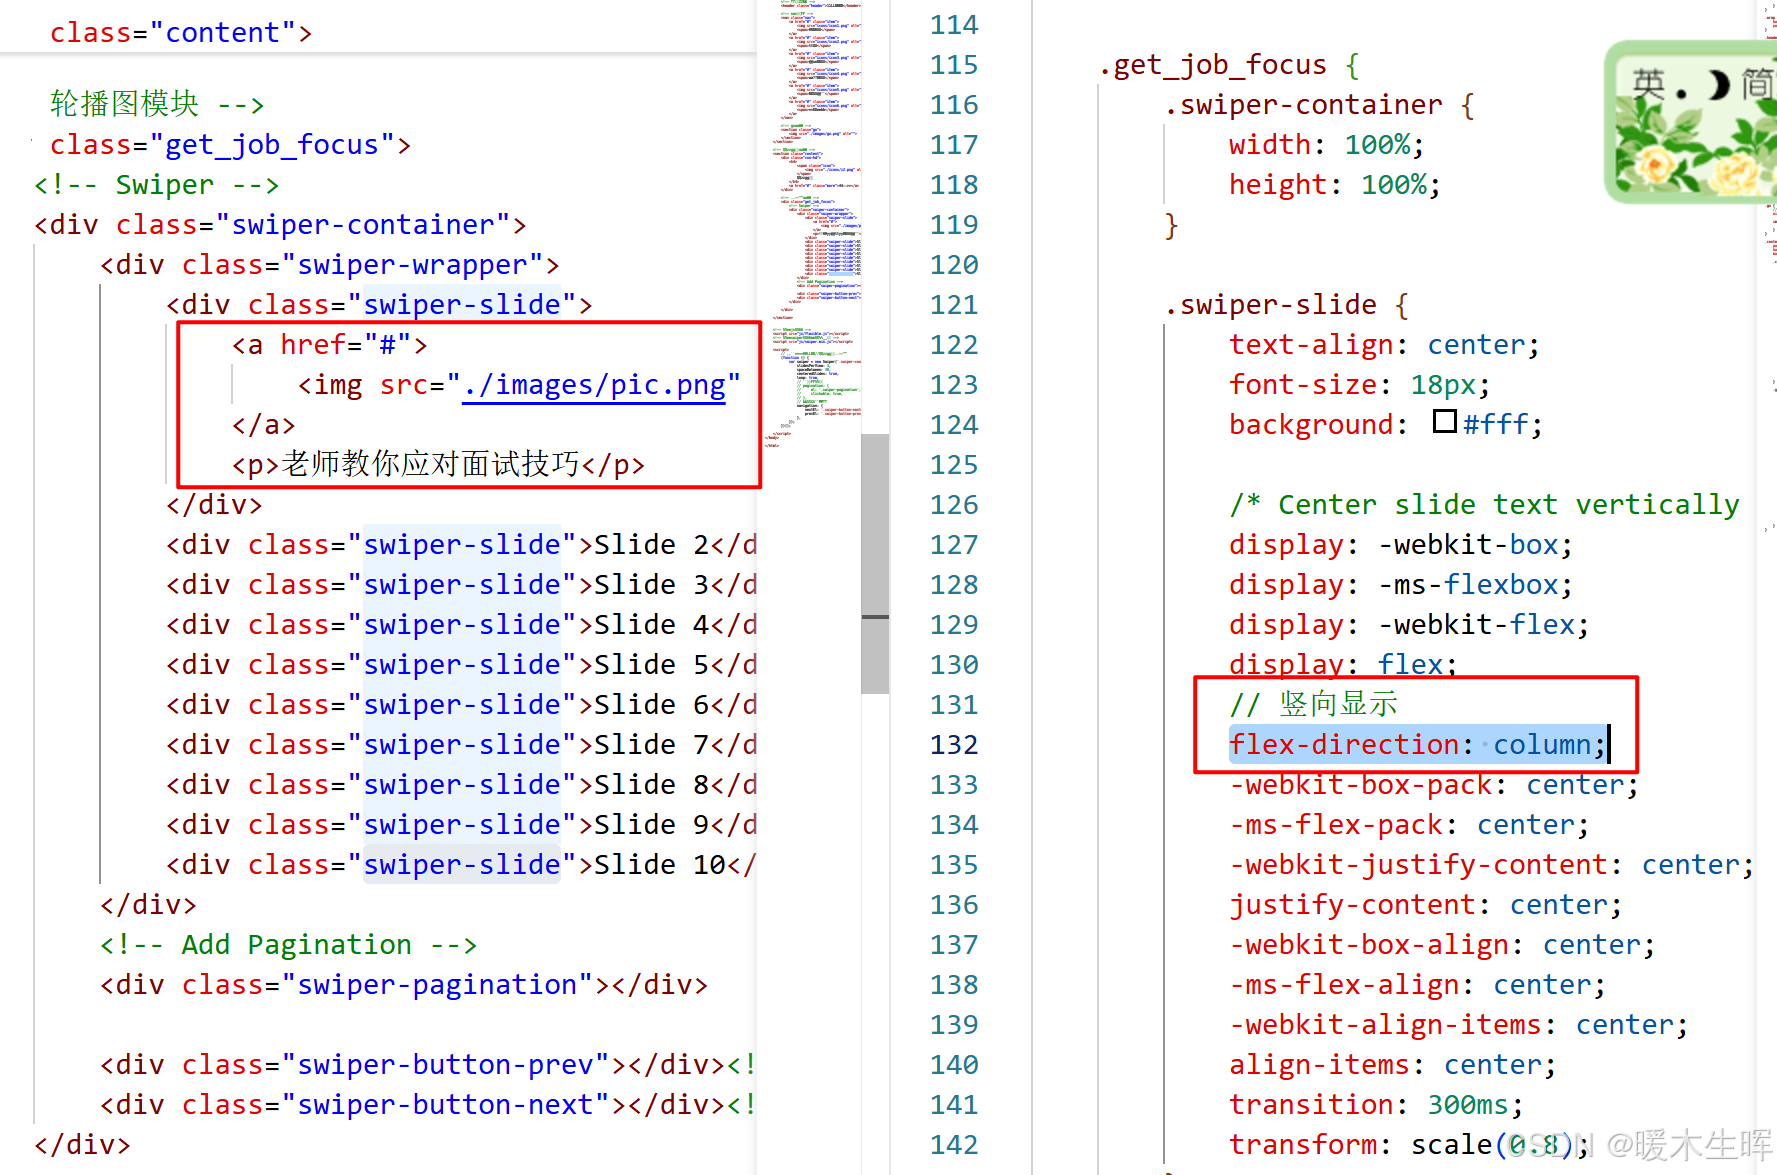The width and height of the screenshot is (1777, 1175).
Task: Click the 竖向显示 comment line
Action: 1313,705
